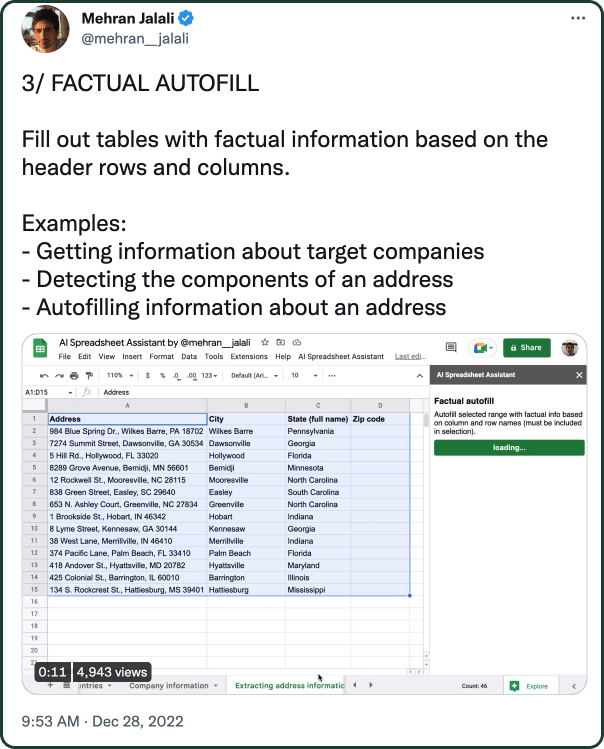Click the cloud save status icon

(297, 342)
